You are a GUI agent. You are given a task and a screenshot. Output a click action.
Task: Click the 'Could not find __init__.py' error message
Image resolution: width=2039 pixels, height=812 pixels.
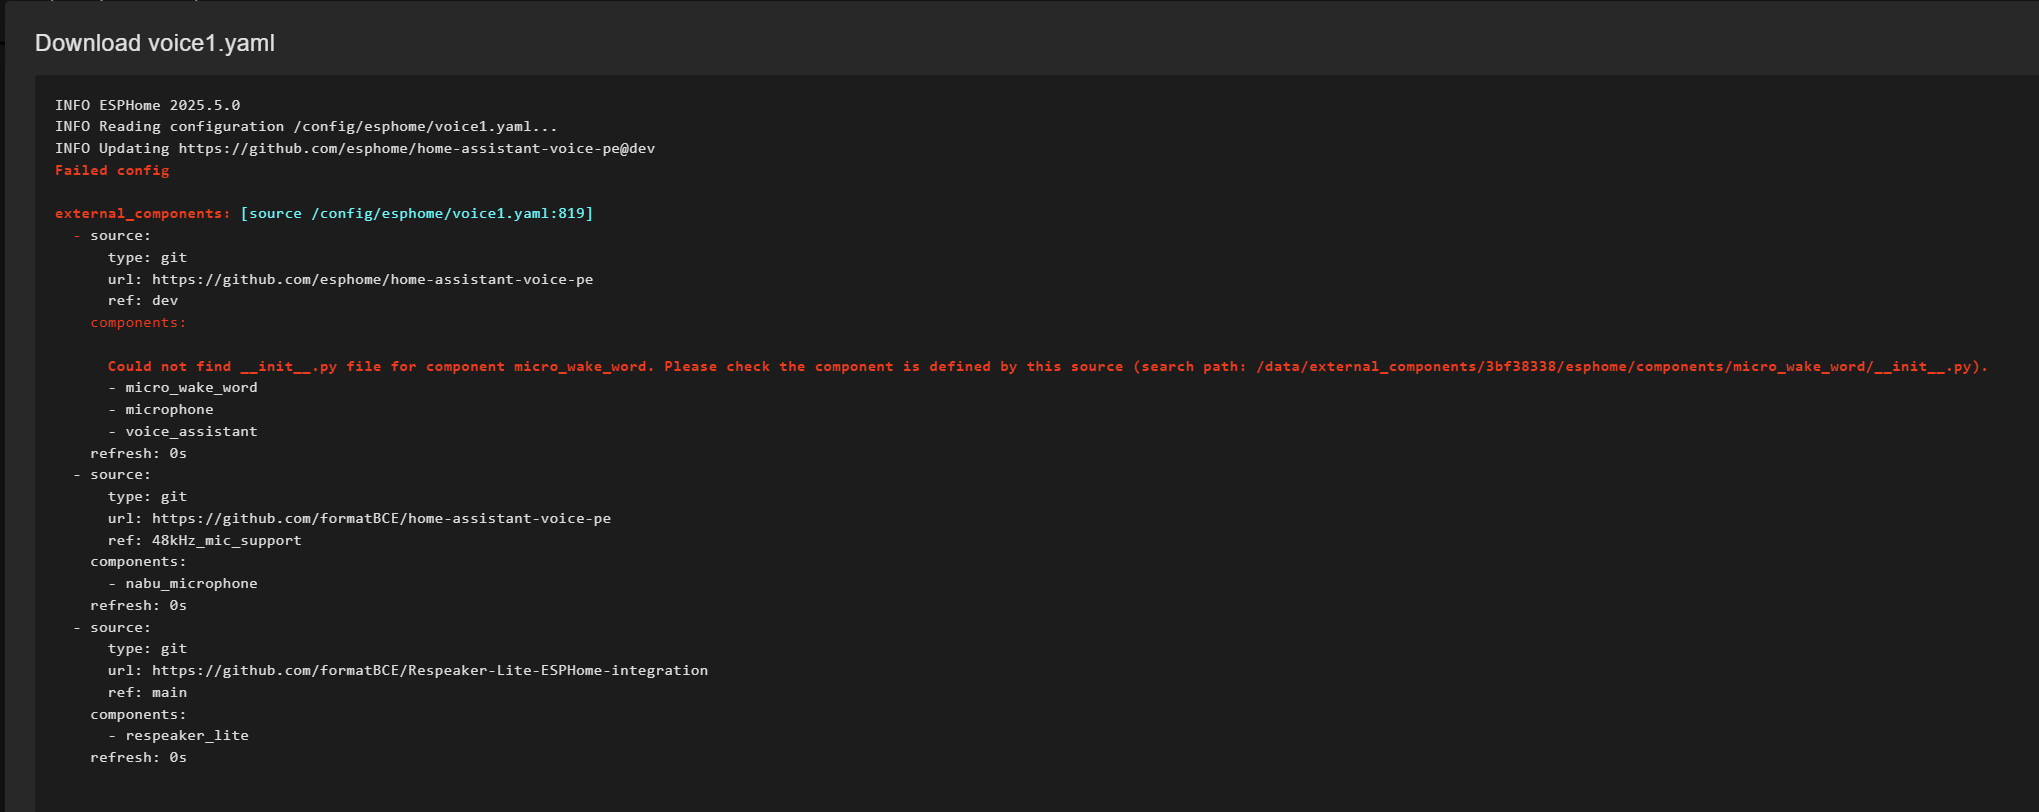pos(1048,367)
